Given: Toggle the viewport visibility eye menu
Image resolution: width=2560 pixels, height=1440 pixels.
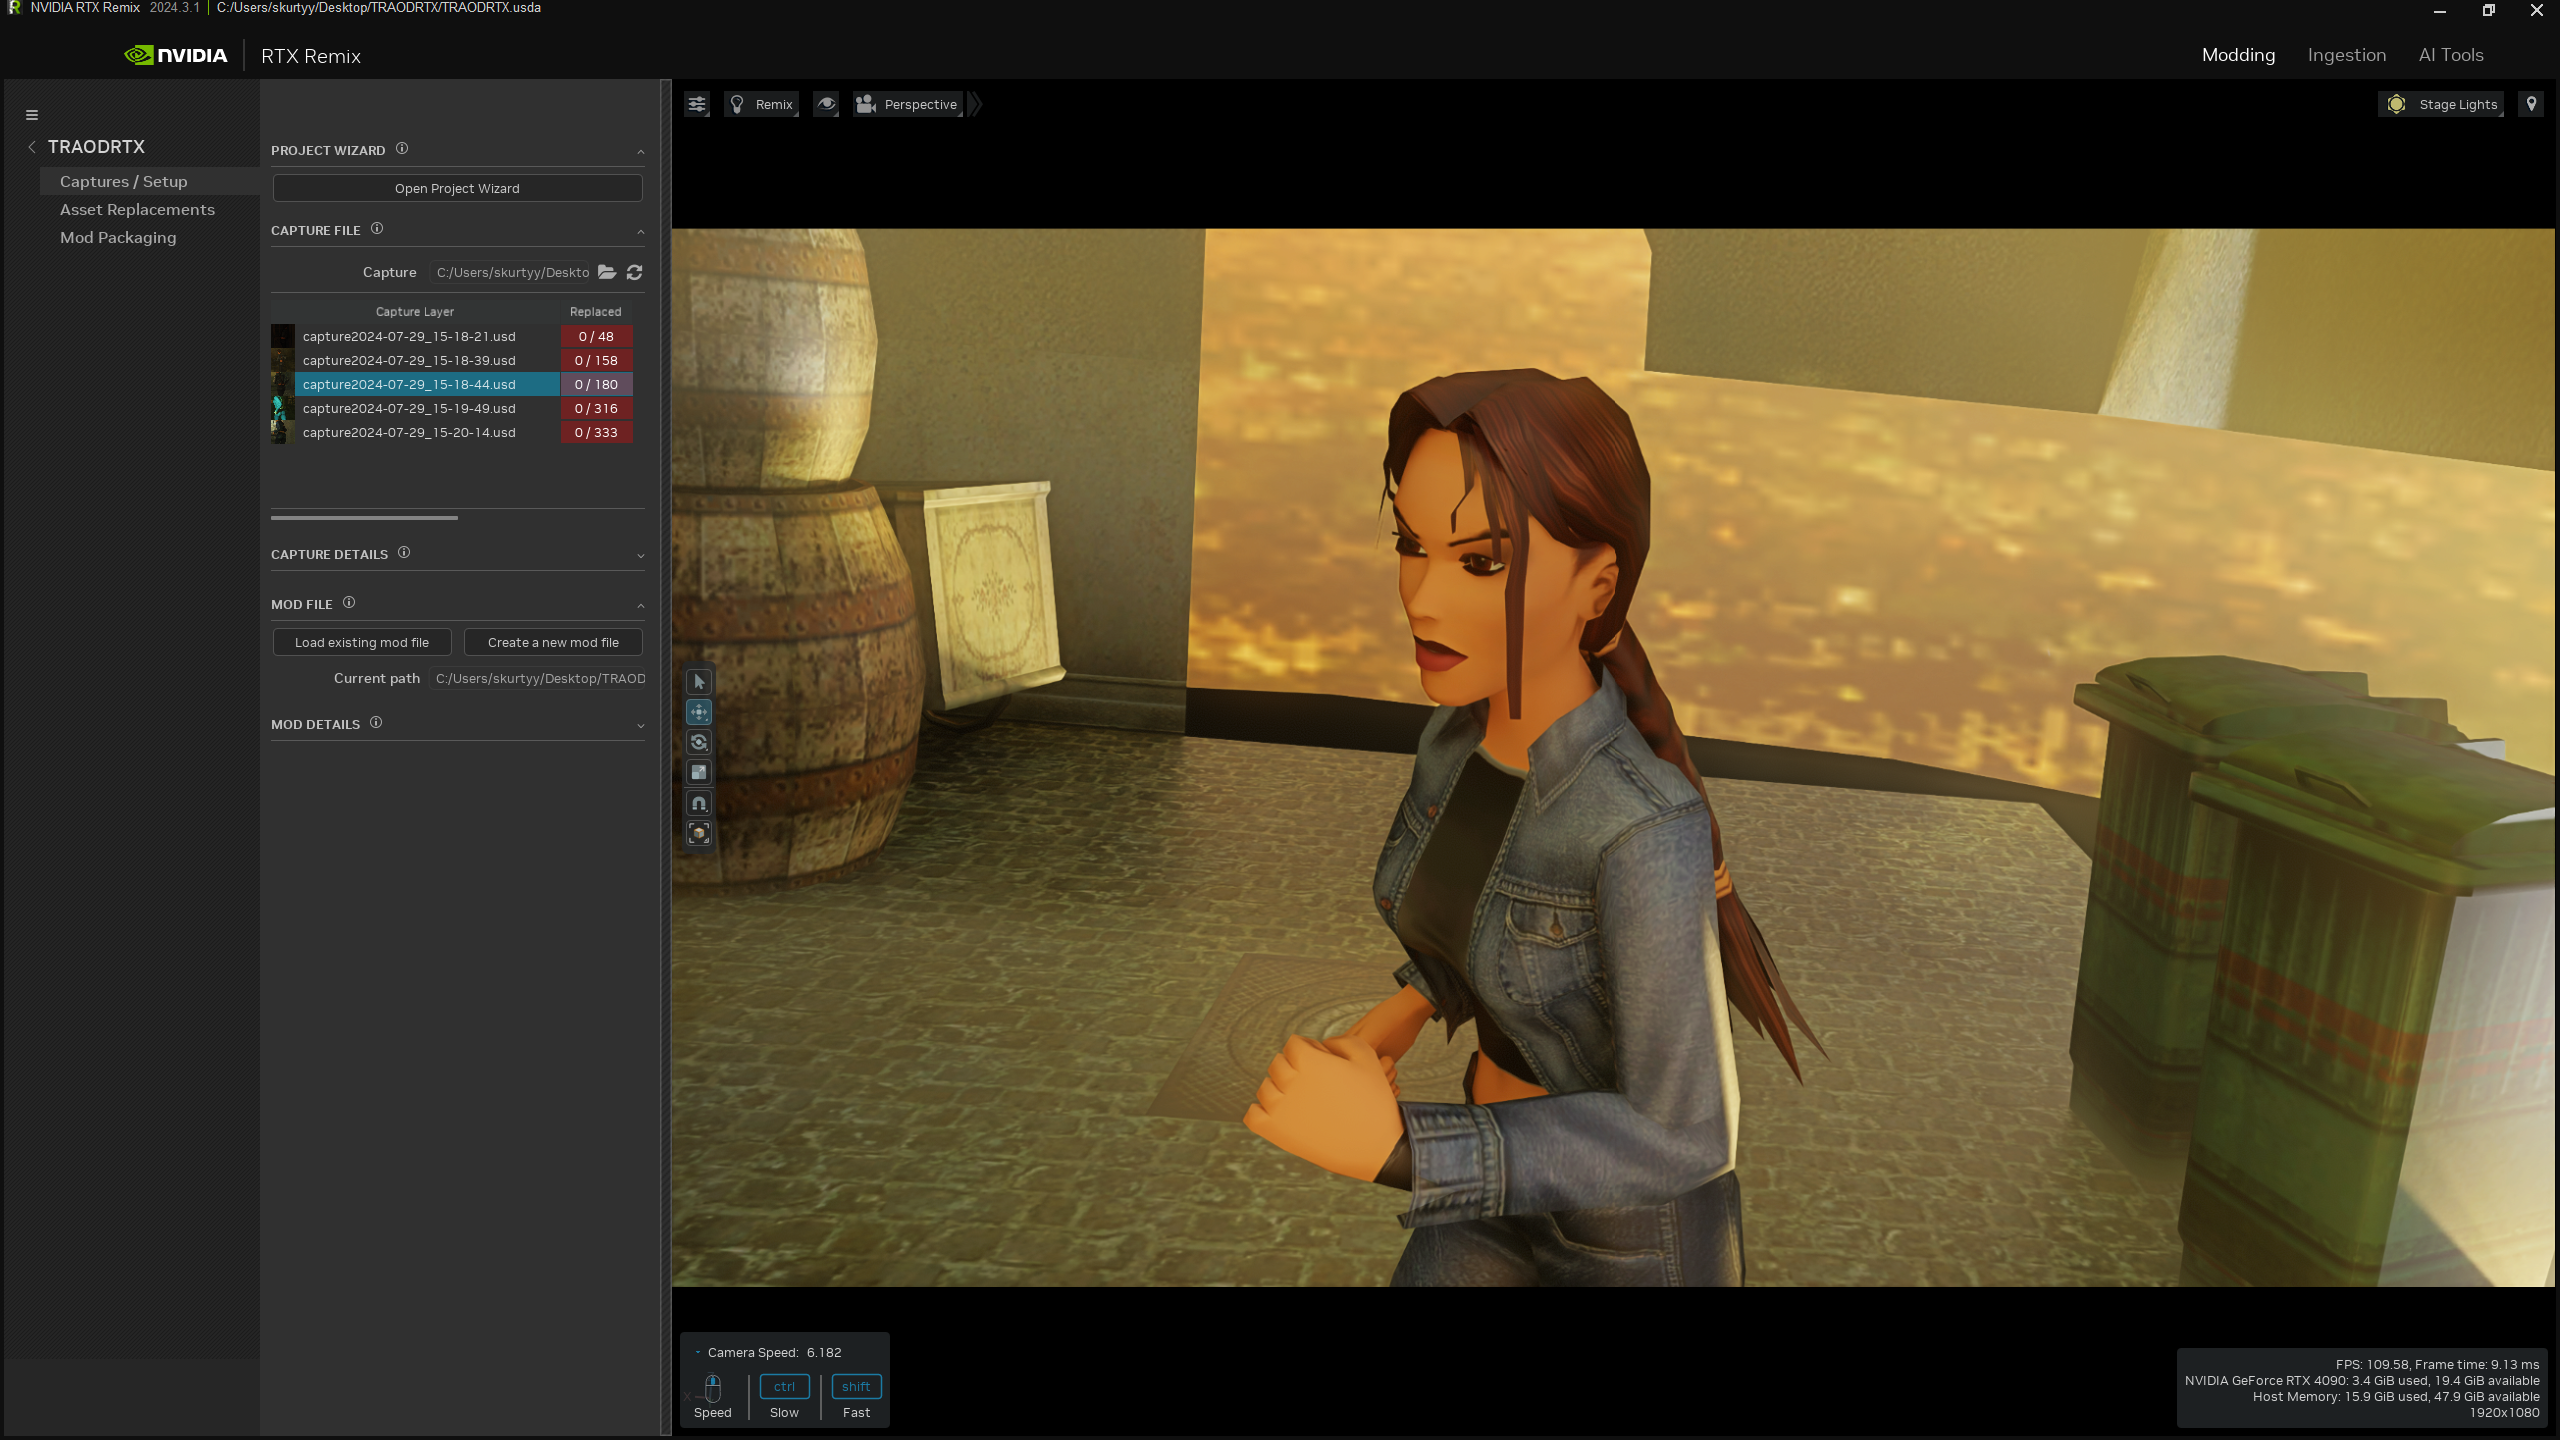Looking at the screenshot, I should click(826, 104).
